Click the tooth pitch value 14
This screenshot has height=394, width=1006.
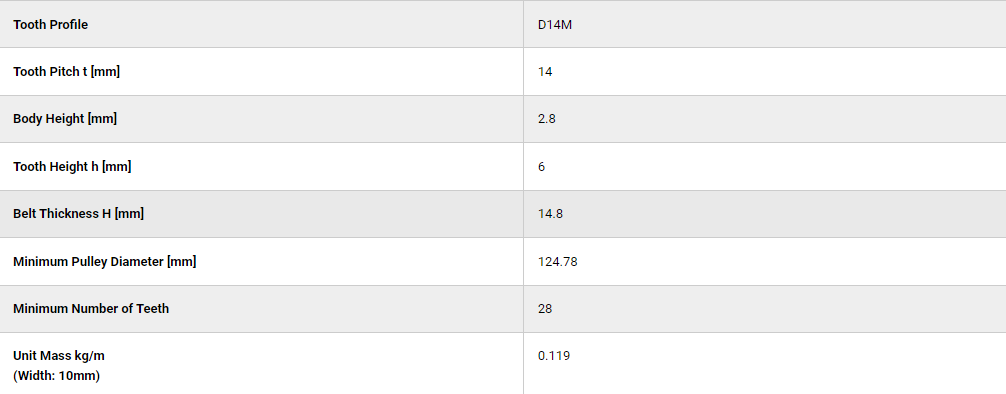click(x=545, y=72)
